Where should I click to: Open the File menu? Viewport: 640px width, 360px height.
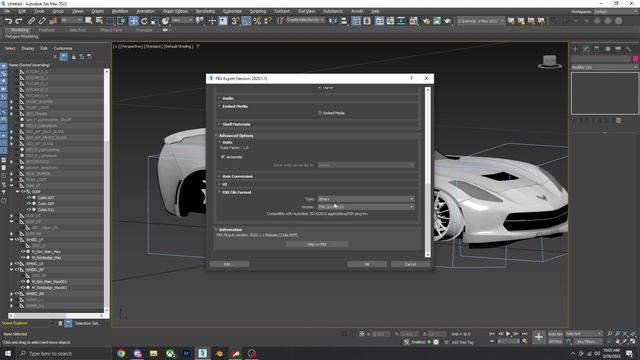pos(7,11)
